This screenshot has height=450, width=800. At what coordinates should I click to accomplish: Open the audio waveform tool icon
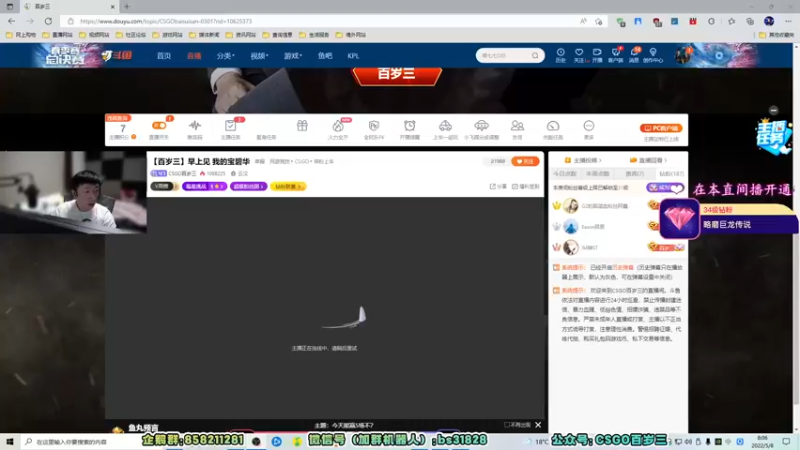point(194,126)
